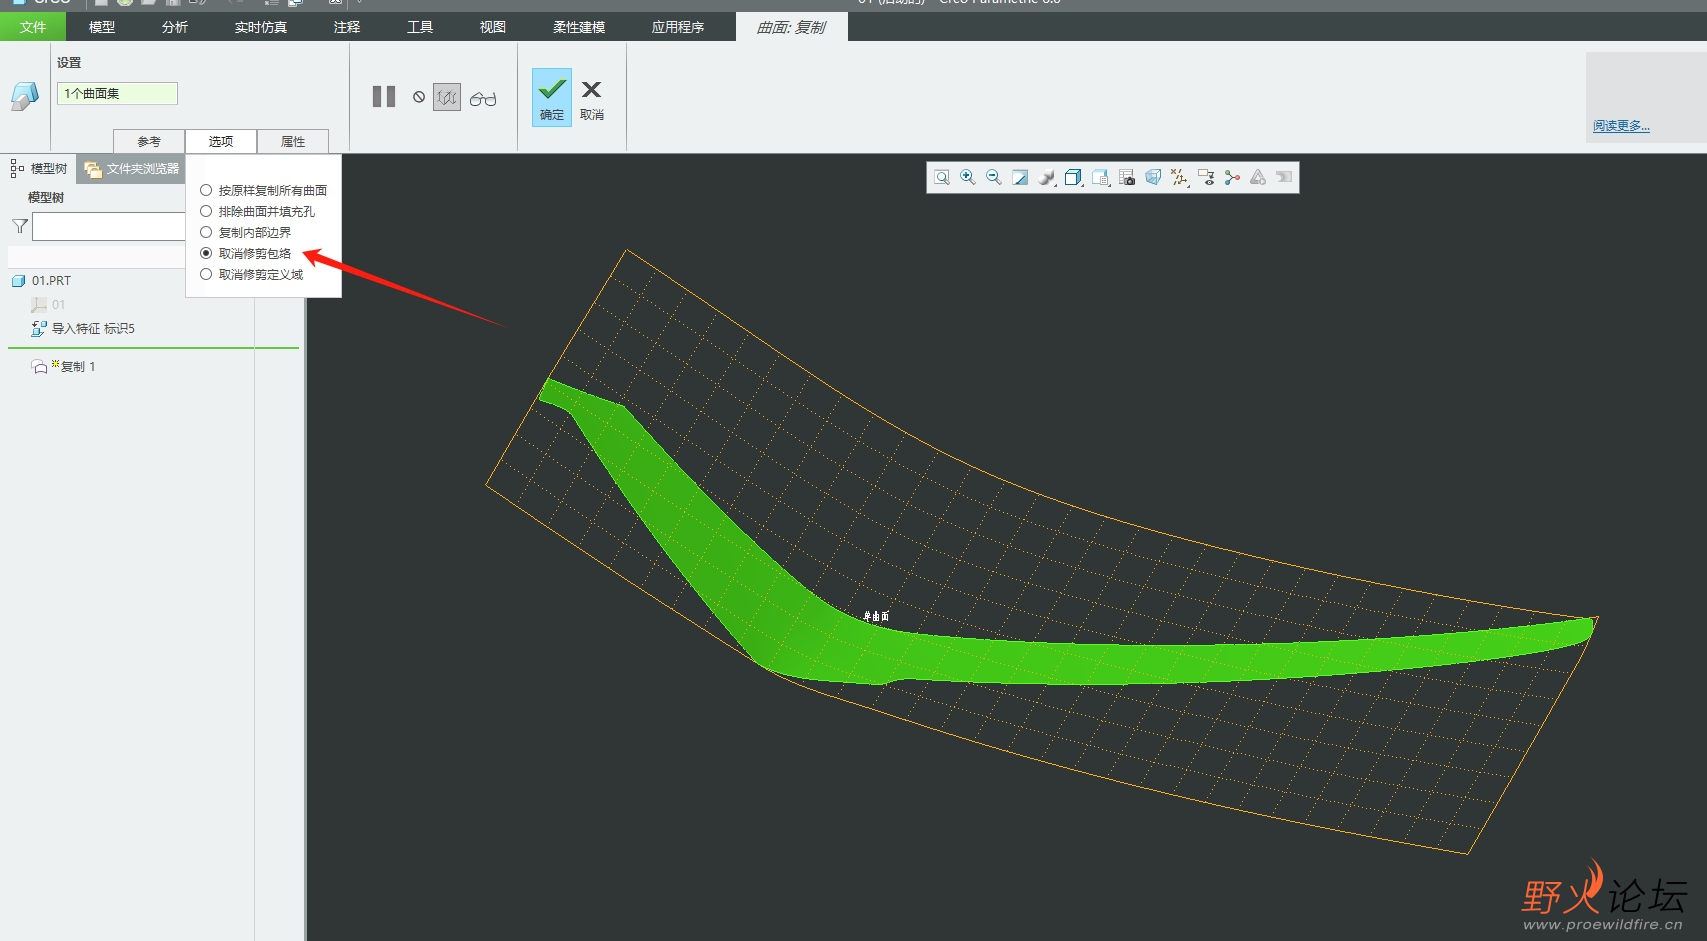Viewport: 1707px width, 941px height.
Task: Open the 柔性建模 ribbon tab
Action: pos(579,27)
